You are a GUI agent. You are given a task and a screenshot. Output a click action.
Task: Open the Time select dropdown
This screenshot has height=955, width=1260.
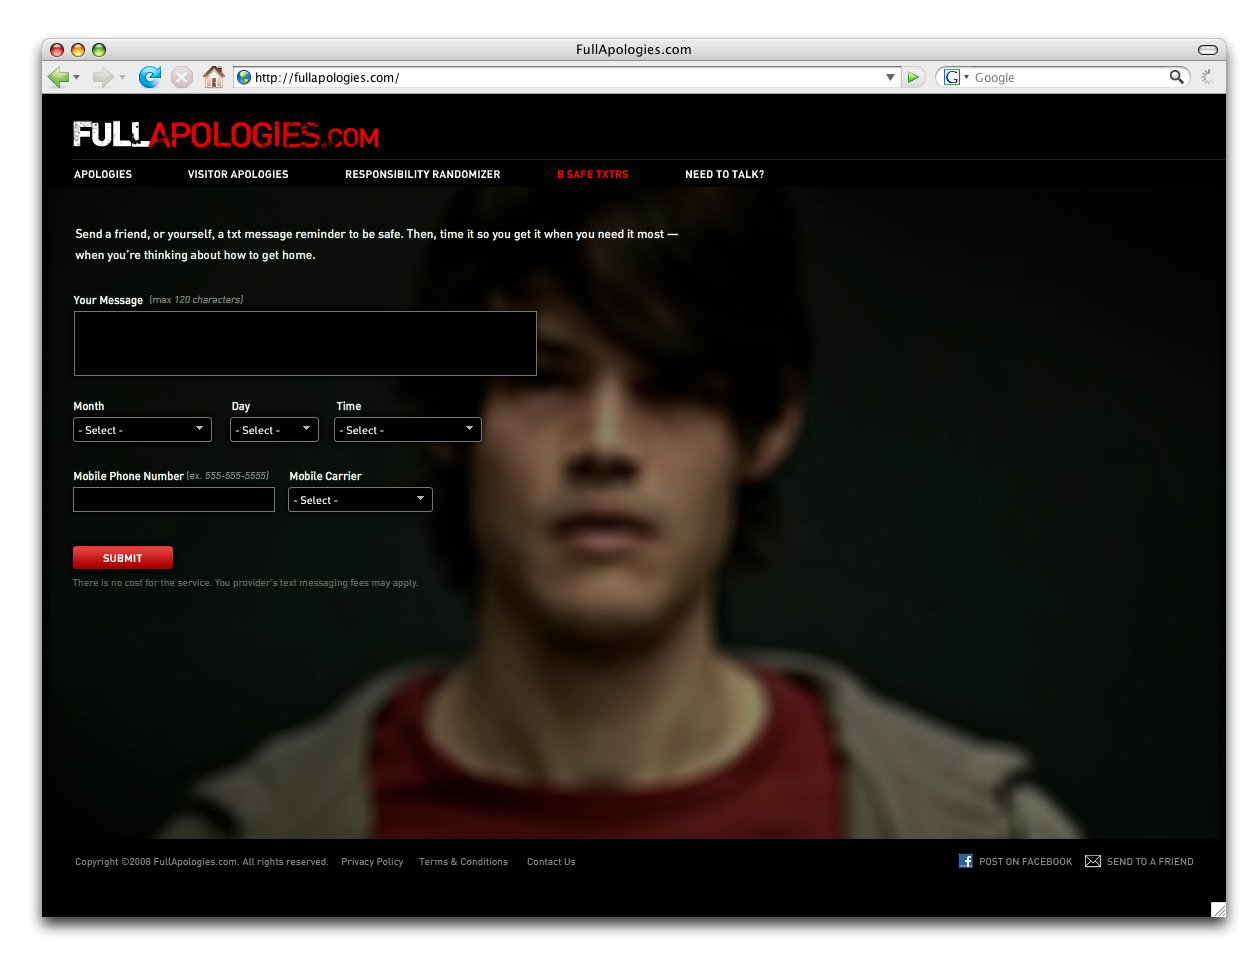(x=408, y=429)
